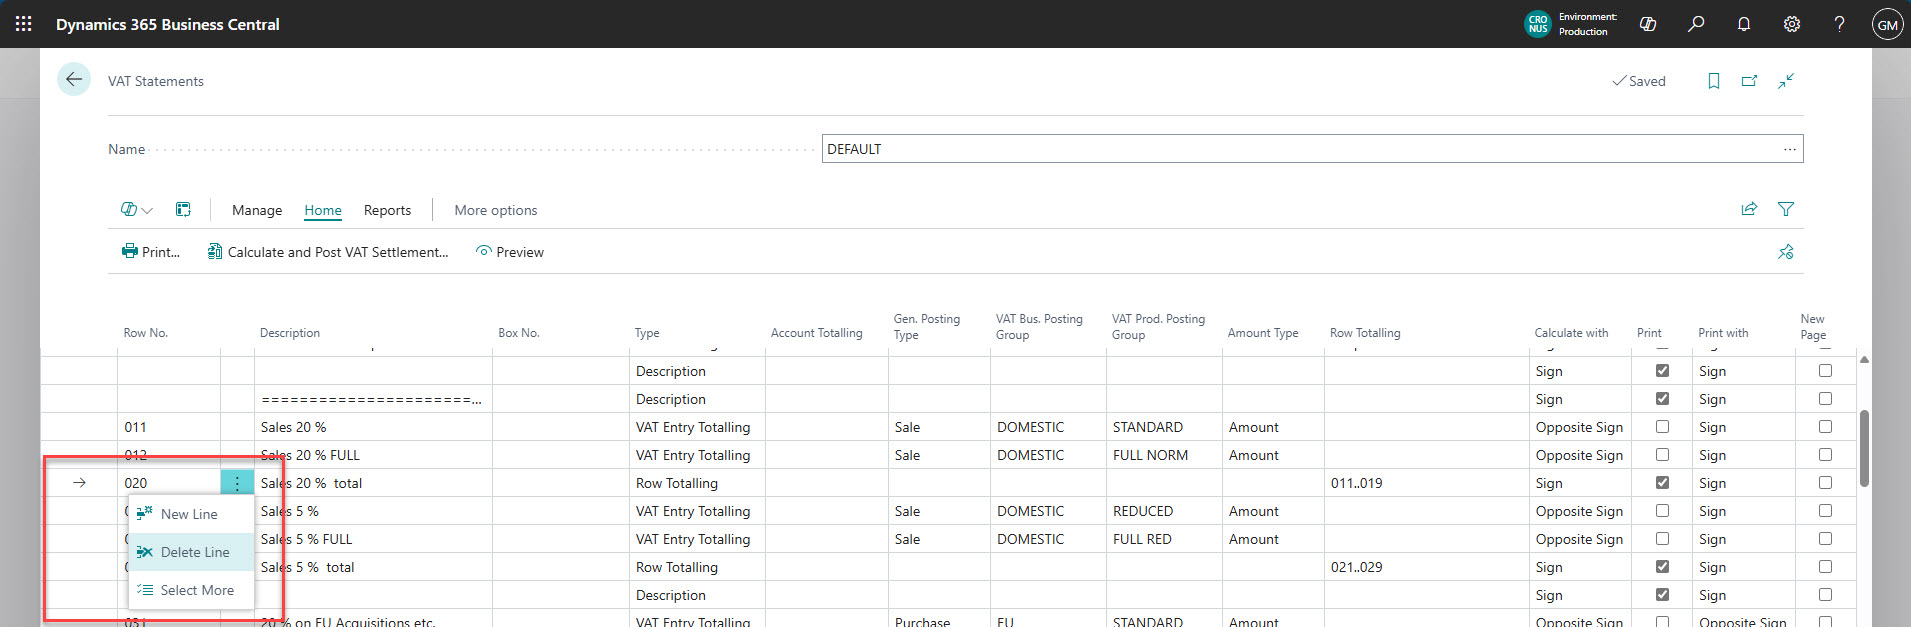Screen dimensions: 1911x627
Task: Click the Preview action
Action: pyautogui.click(x=510, y=252)
